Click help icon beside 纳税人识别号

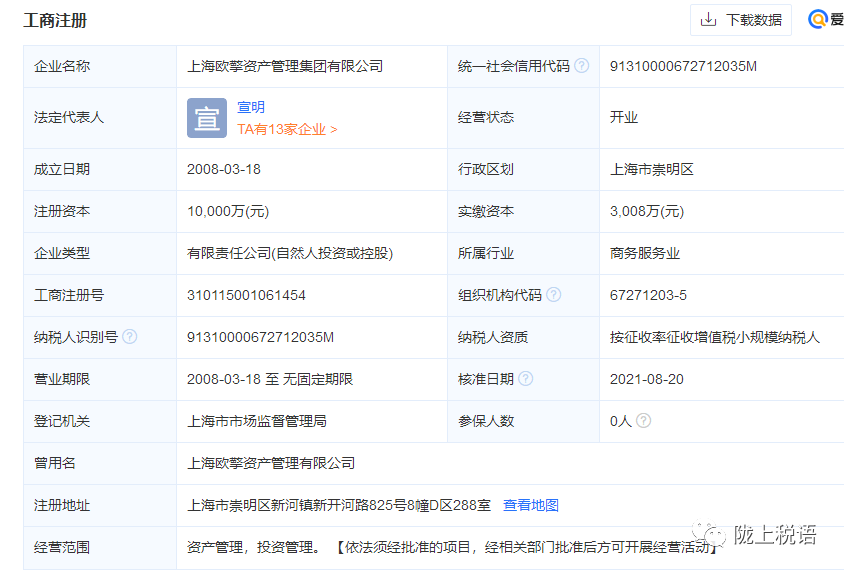coord(129,337)
